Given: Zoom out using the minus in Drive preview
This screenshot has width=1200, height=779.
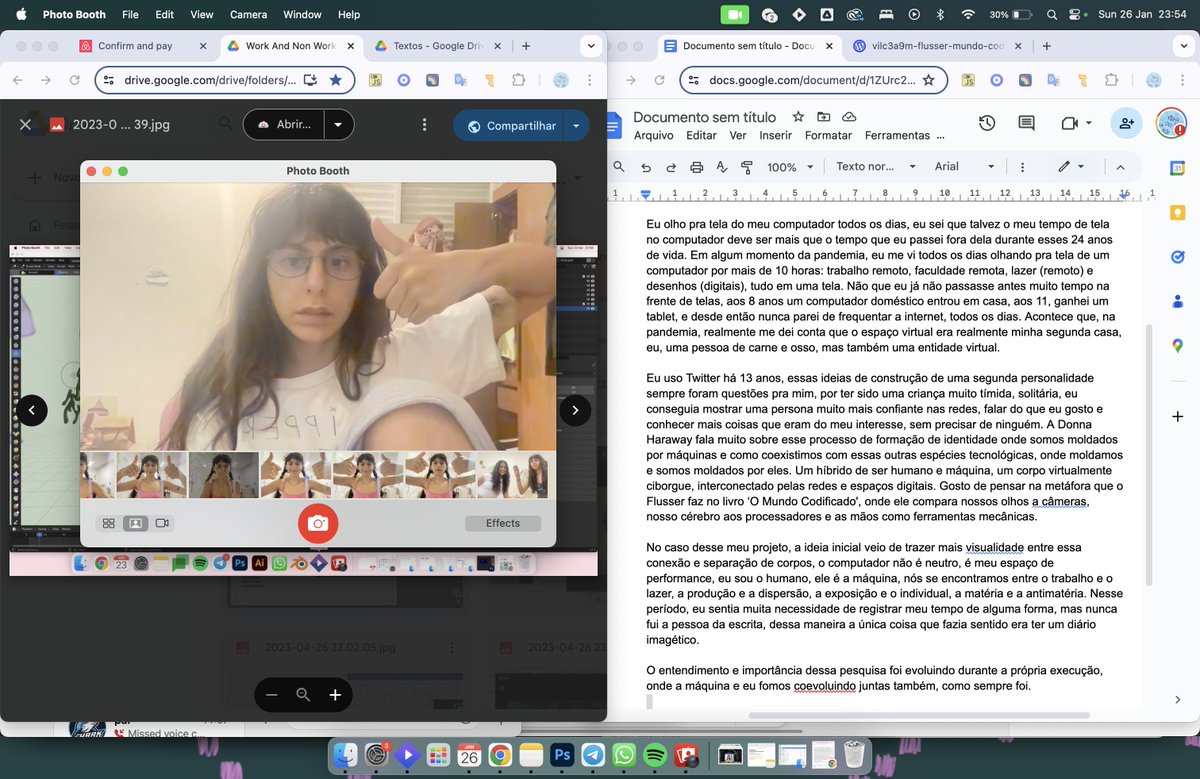Looking at the screenshot, I should pos(271,695).
